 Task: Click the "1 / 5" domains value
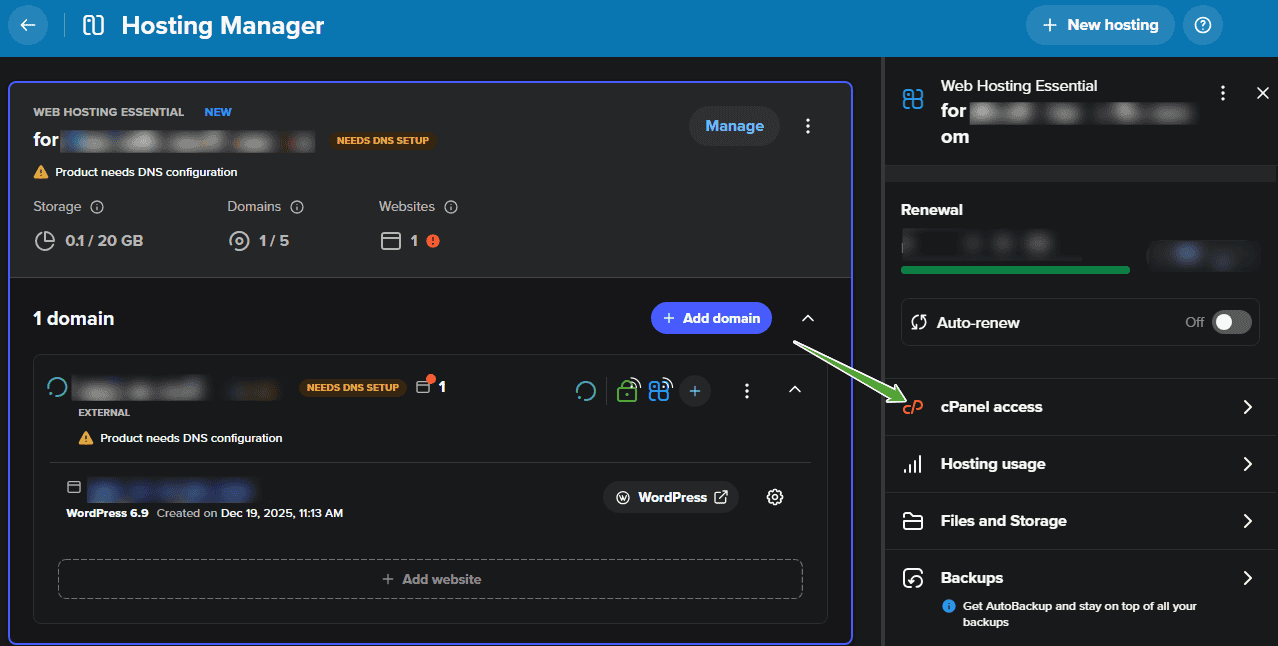[274, 241]
